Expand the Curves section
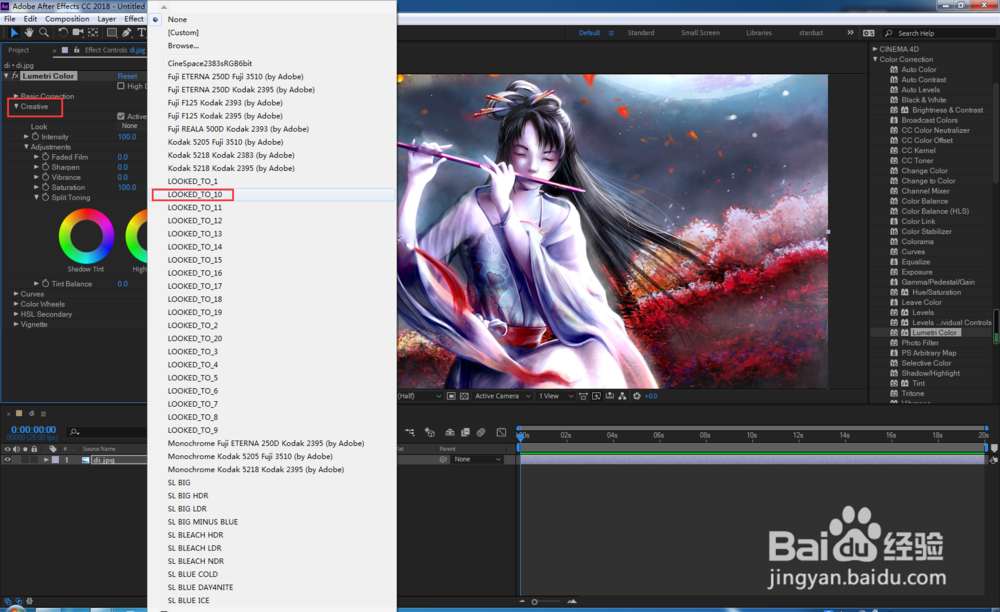Viewport: 1000px width, 612px height. click(16, 294)
